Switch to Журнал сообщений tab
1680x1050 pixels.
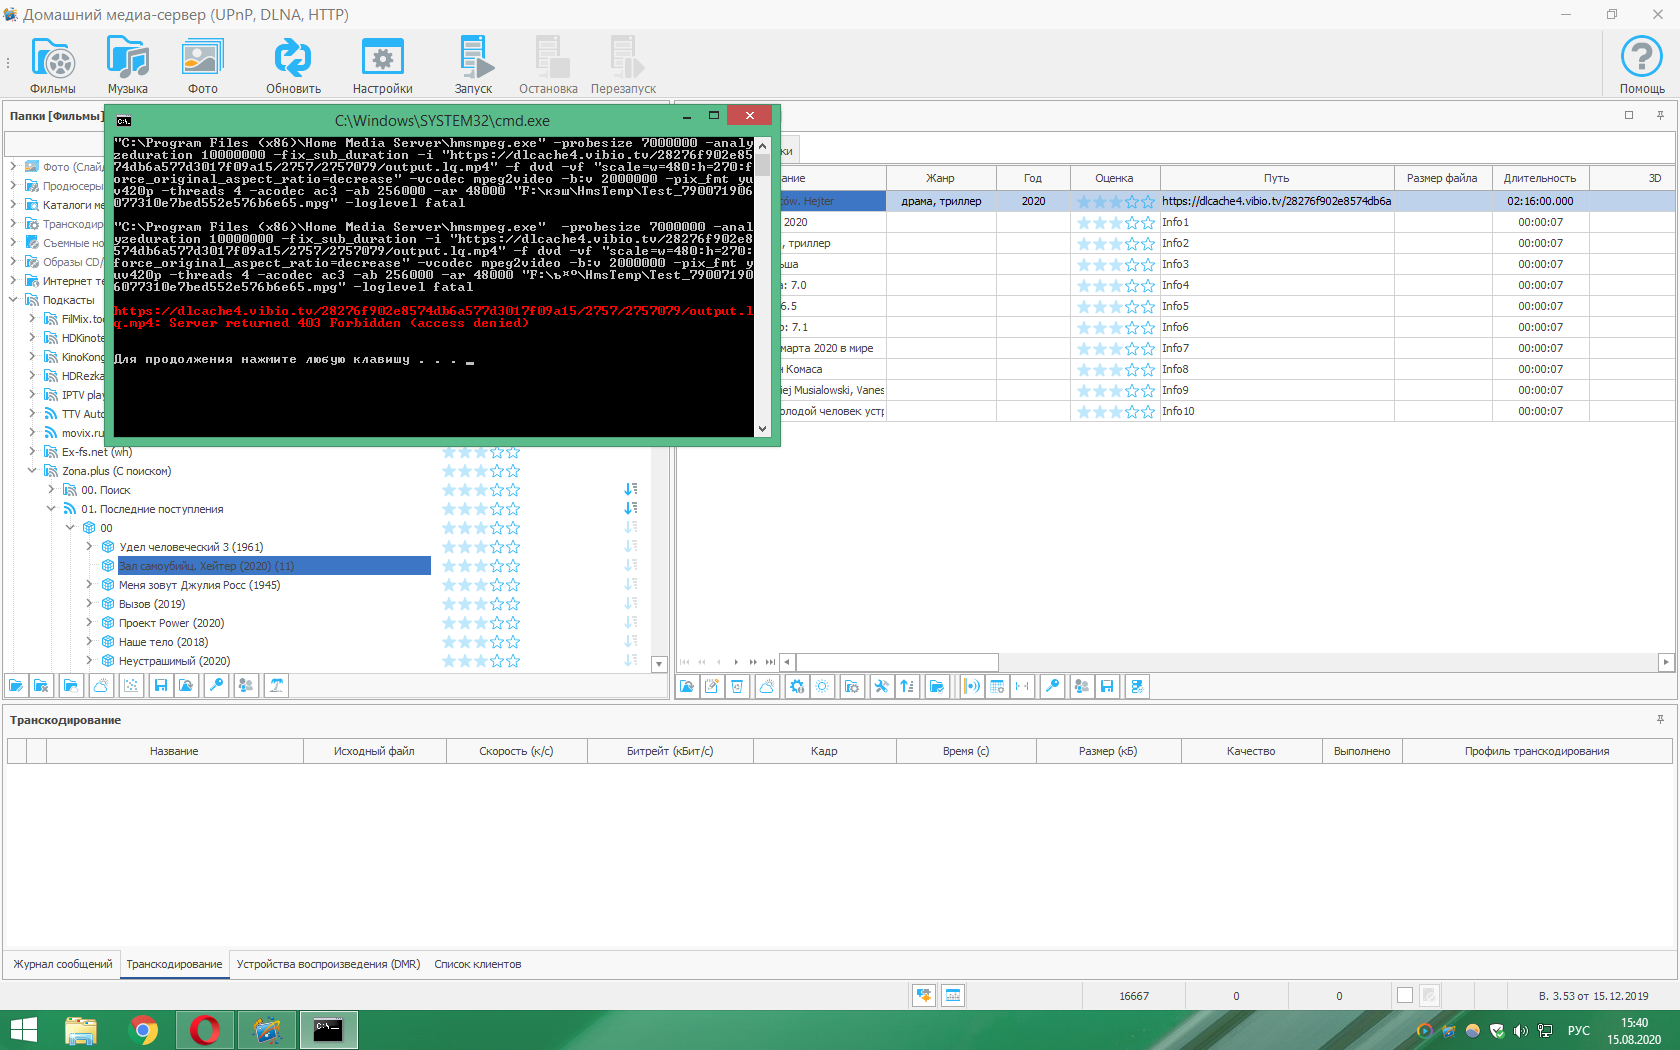point(62,964)
